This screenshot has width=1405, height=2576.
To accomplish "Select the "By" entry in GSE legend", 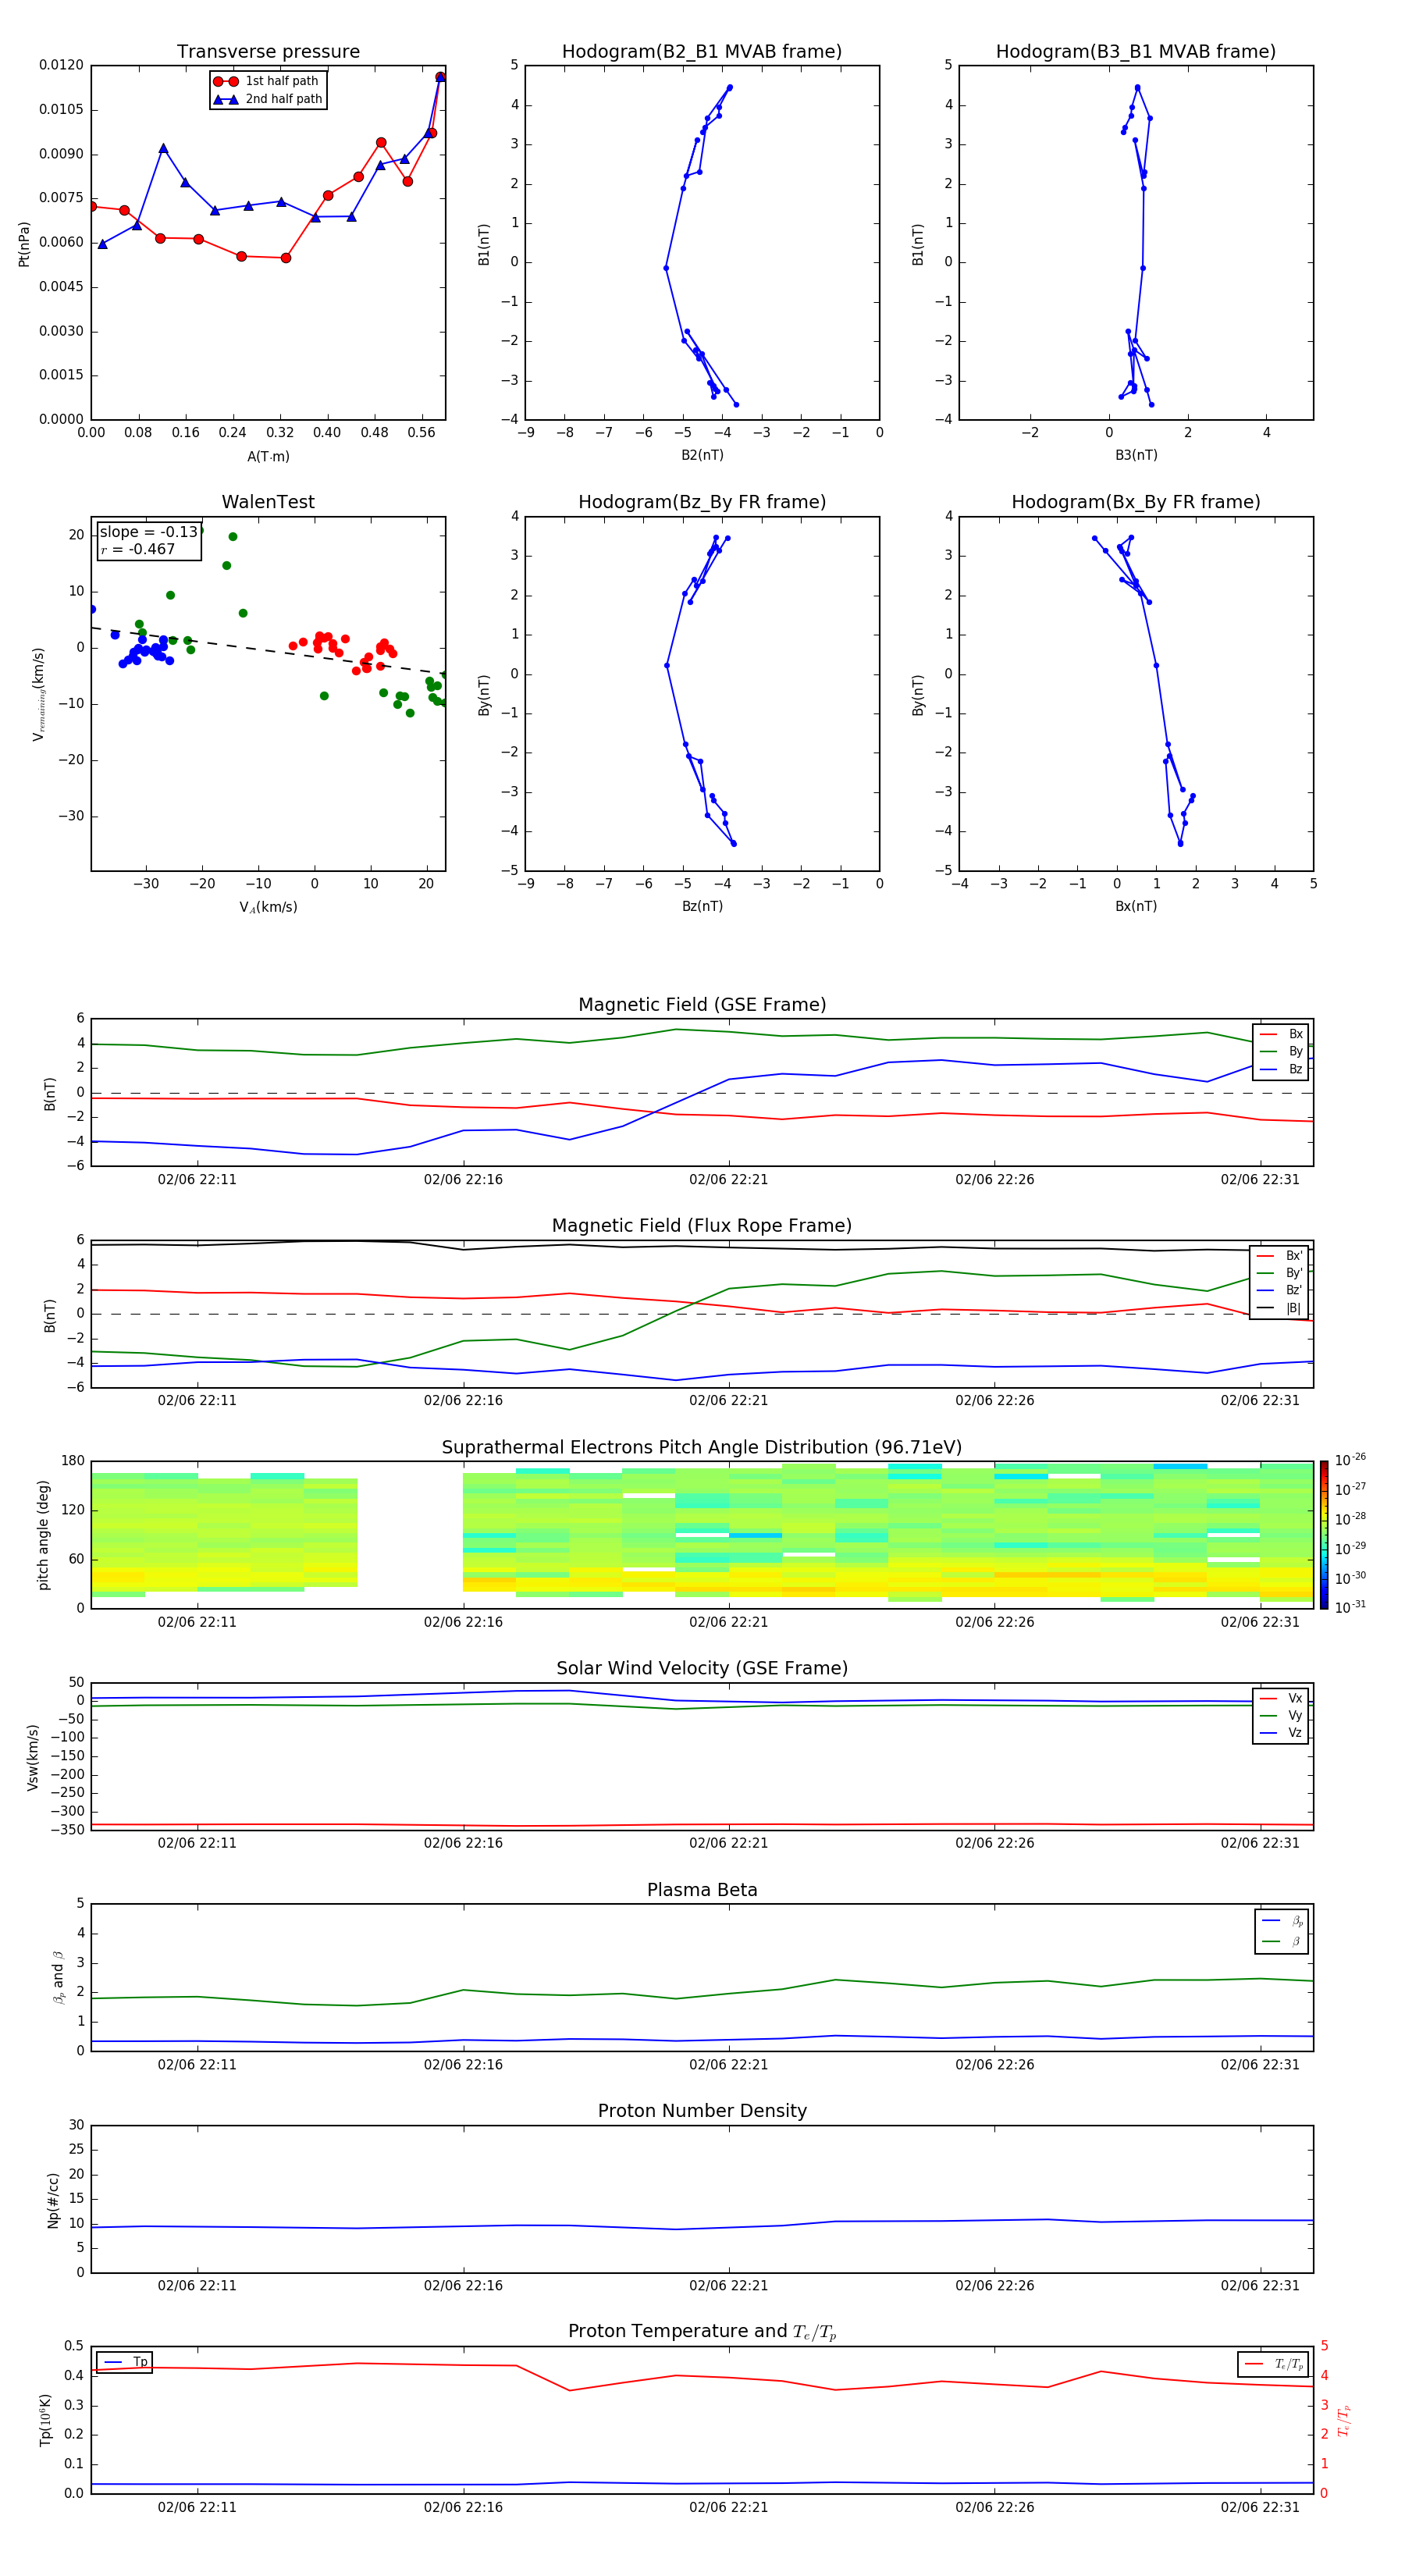I will [x=1281, y=1051].
